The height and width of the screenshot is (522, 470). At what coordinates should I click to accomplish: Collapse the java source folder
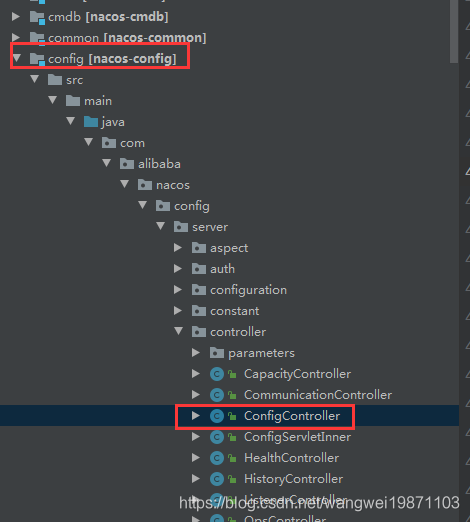click(71, 121)
